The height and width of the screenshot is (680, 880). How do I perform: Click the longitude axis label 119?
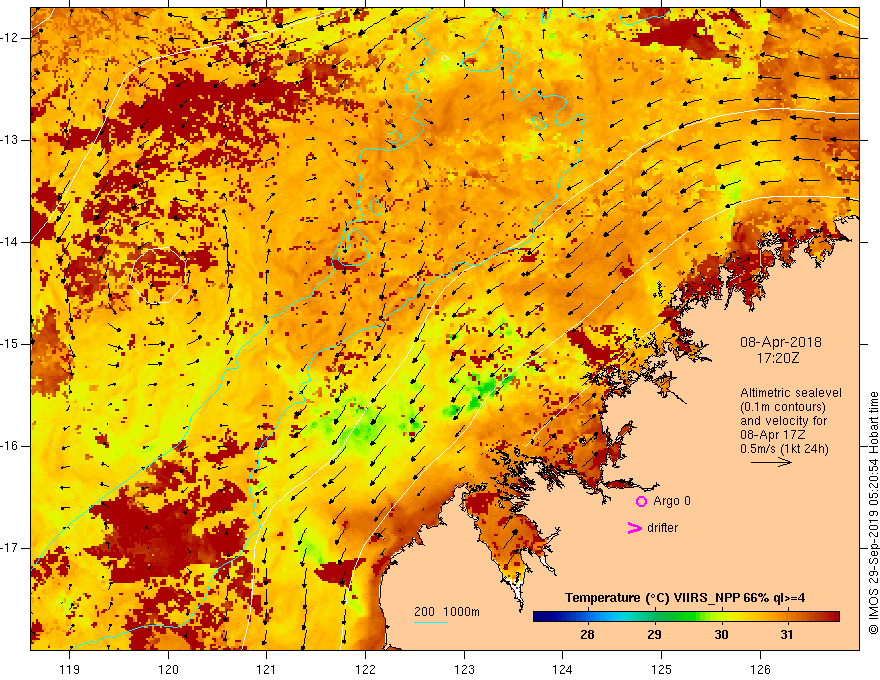(x=70, y=669)
